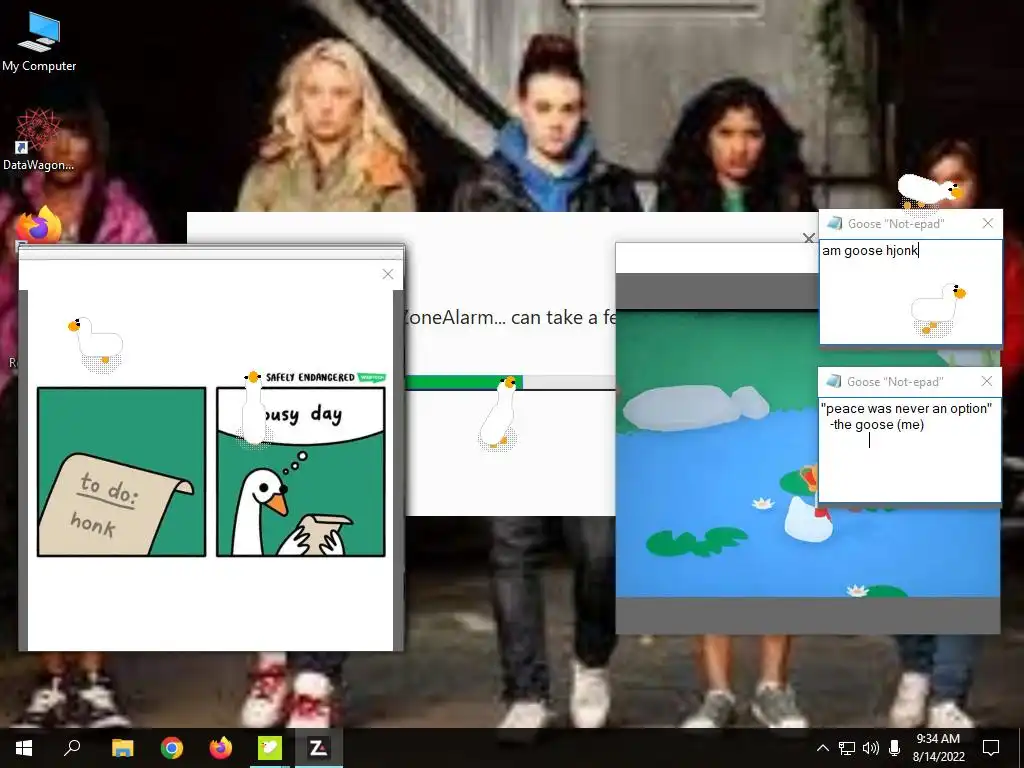This screenshot has width=1024, height=768.
Task: Click the notepad icon in upper Not-epad title
Action: pyautogui.click(x=834, y=223)
